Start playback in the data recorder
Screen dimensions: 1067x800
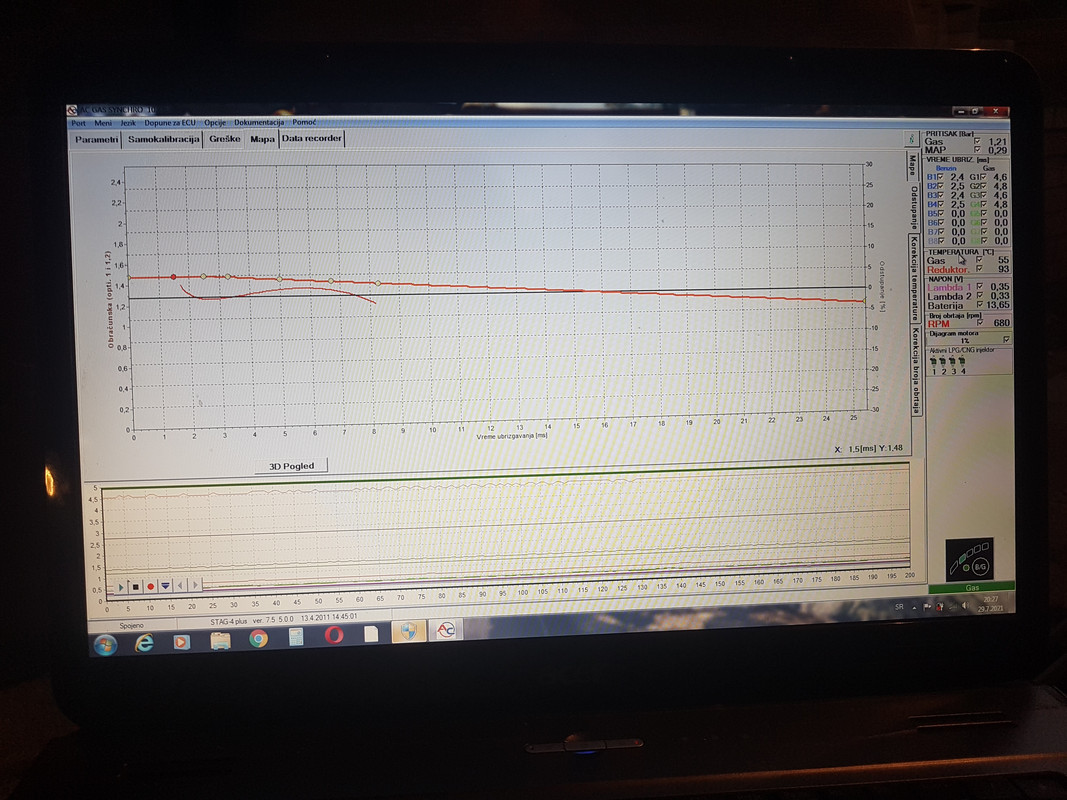click(122, 586)
